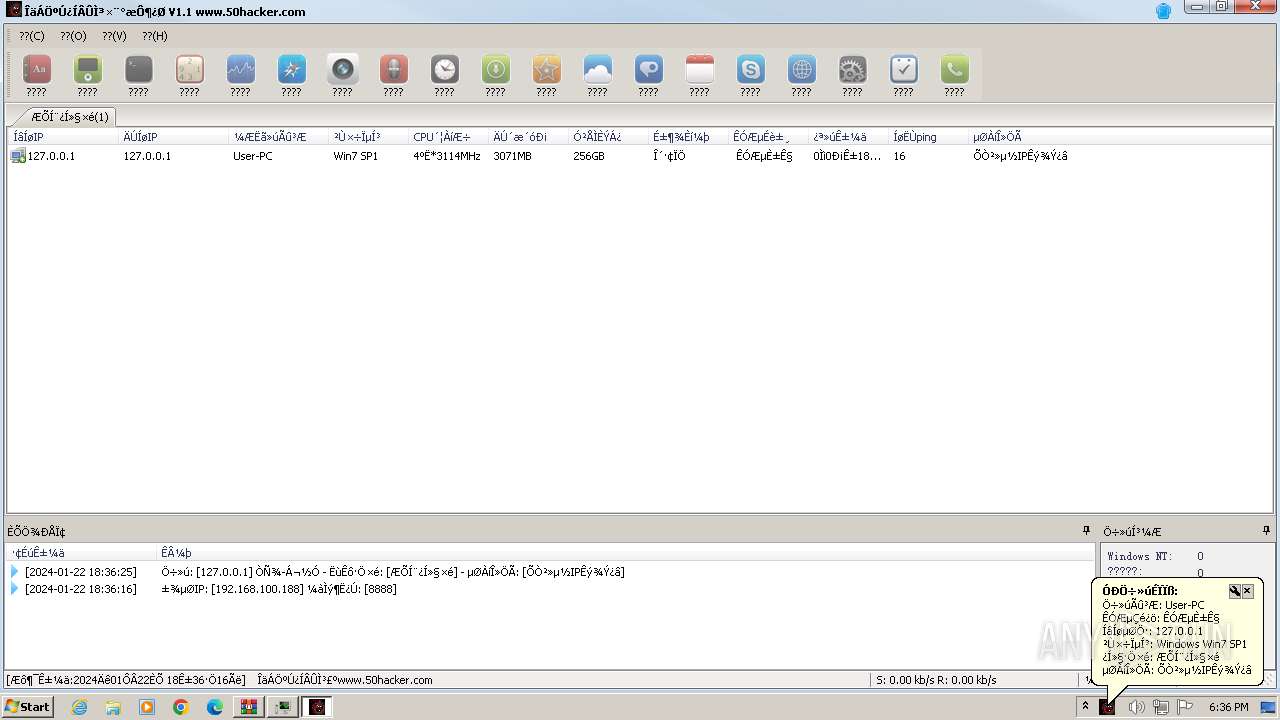Click the orange star toolbar icon
This screenshot has height=720, width=1280.
click(547, 69)
